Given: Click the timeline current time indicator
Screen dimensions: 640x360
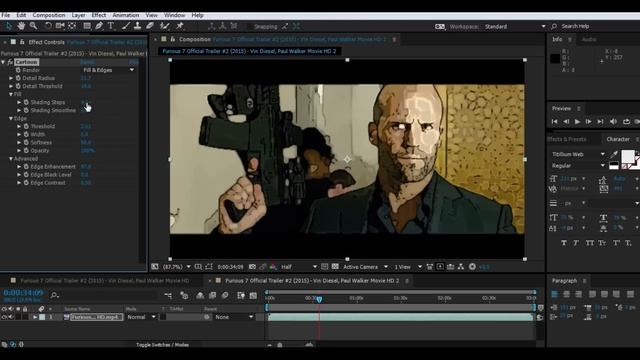Looking at the screenshot, I should coord(319,299).
